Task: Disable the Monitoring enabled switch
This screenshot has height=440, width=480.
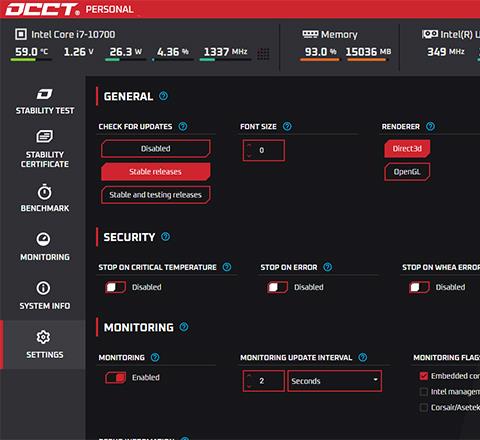Action: tap(115, 378)
